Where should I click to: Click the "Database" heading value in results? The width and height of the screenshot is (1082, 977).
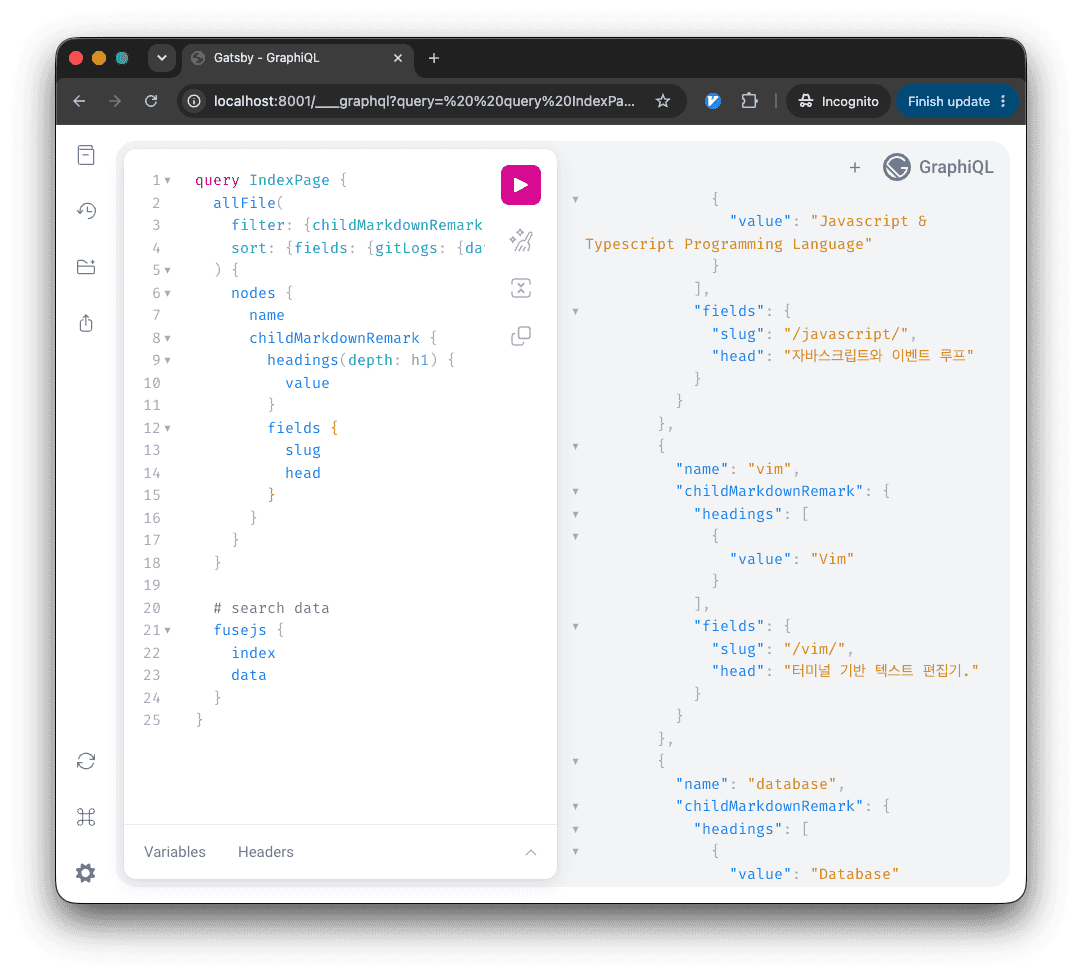[855, 874]
